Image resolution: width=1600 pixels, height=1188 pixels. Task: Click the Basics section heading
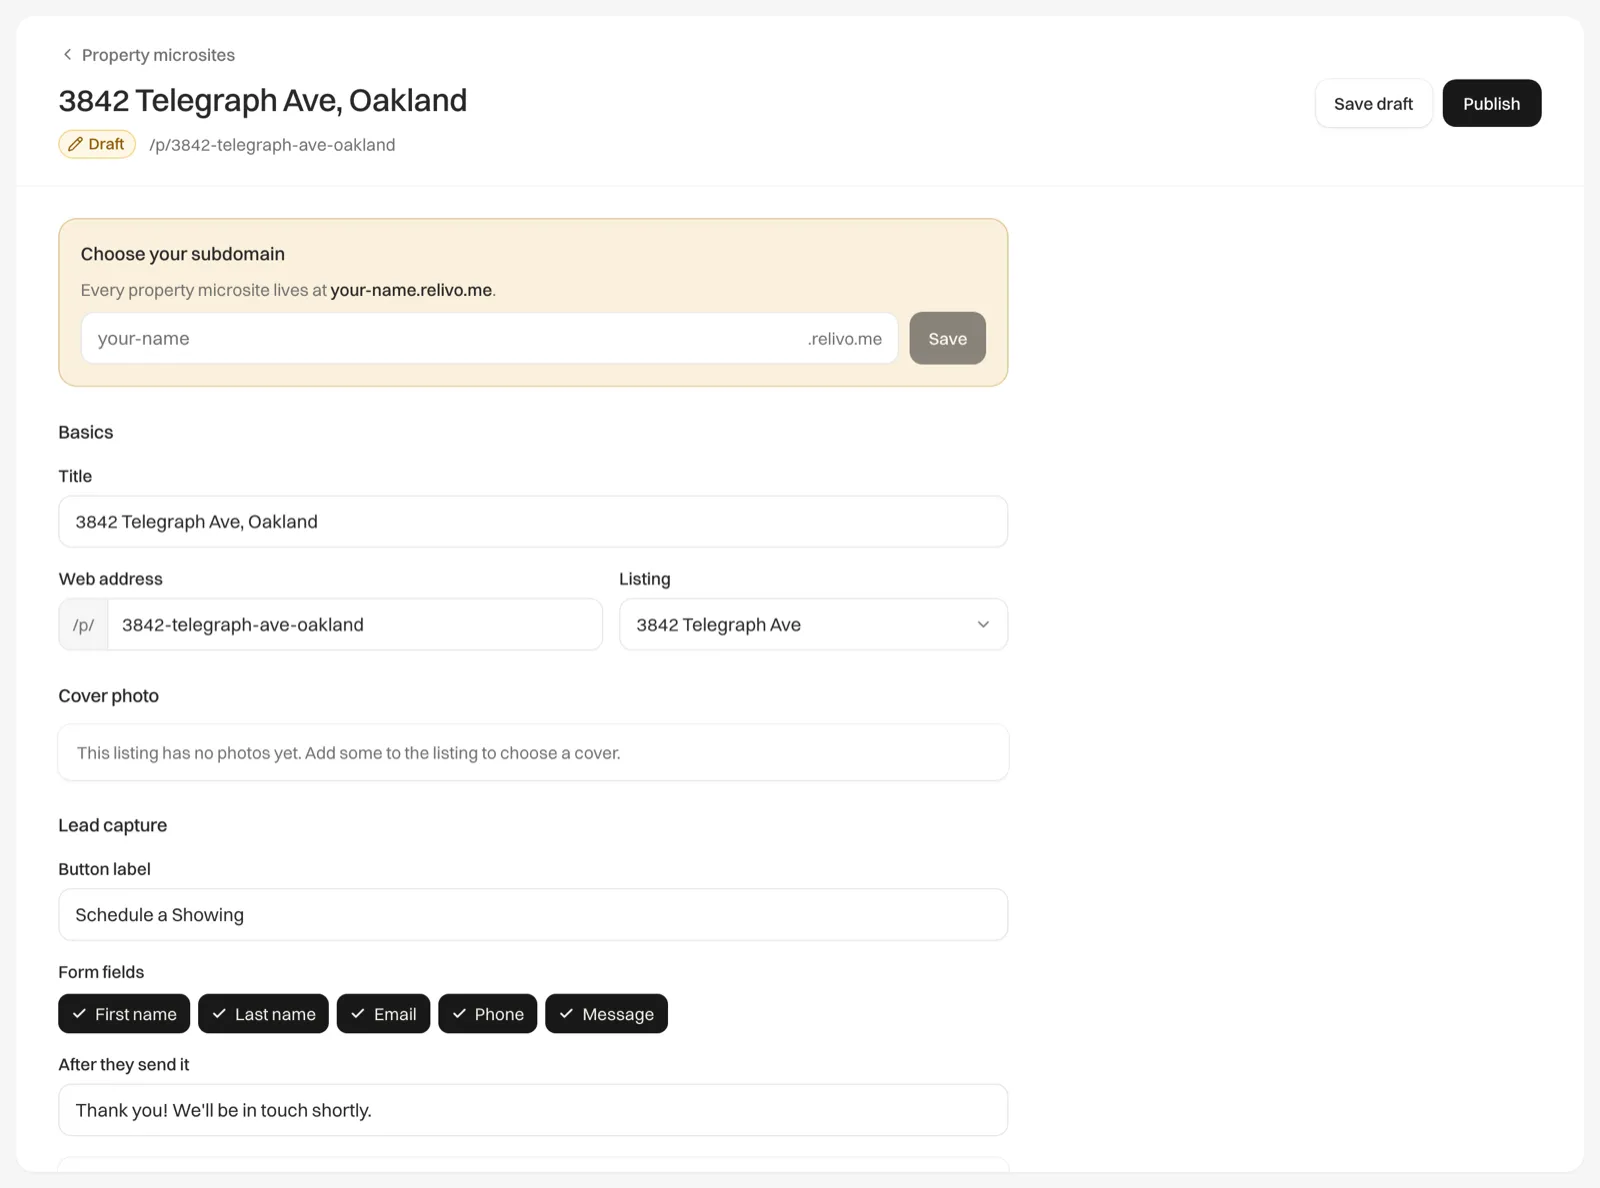pos(86,432)
